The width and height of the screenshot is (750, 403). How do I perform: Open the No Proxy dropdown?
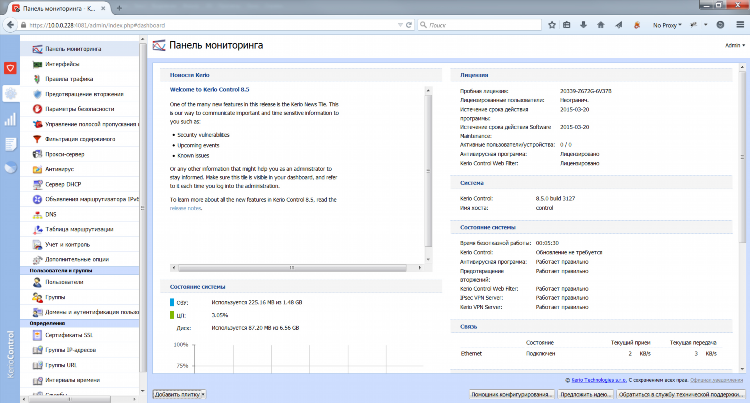tap(667, 25)
